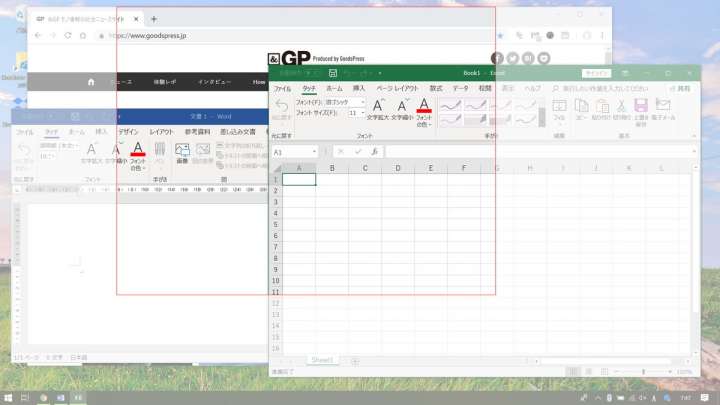Viewport: 720px width, 405px height.
Task: Open Excel 挿入 tab
Action: click(359, 88)
